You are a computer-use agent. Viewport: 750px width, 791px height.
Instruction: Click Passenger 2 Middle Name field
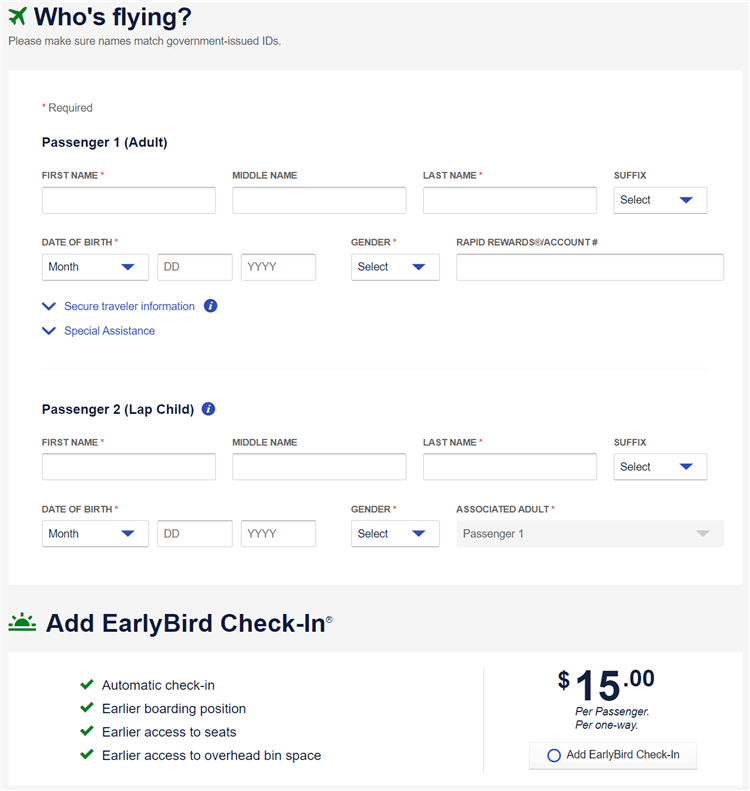click(319, 467)
